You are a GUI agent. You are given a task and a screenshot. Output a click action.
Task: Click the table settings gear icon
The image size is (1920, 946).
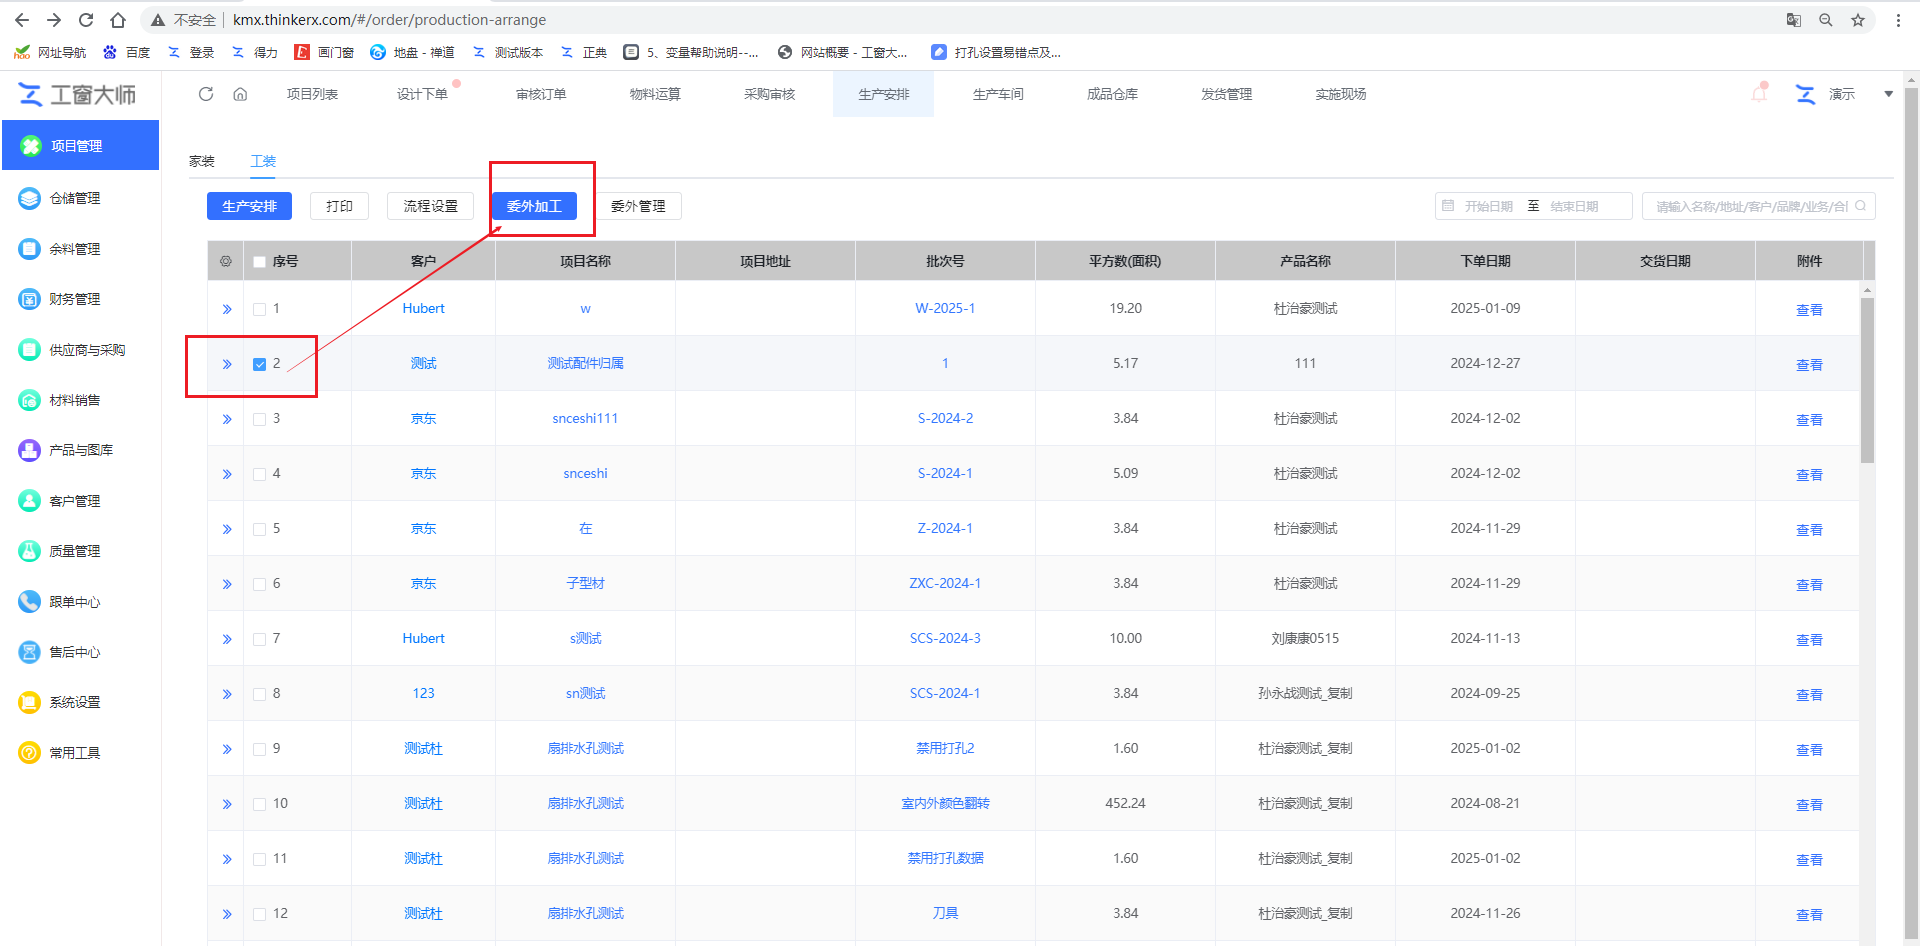(x=226, y=261)
